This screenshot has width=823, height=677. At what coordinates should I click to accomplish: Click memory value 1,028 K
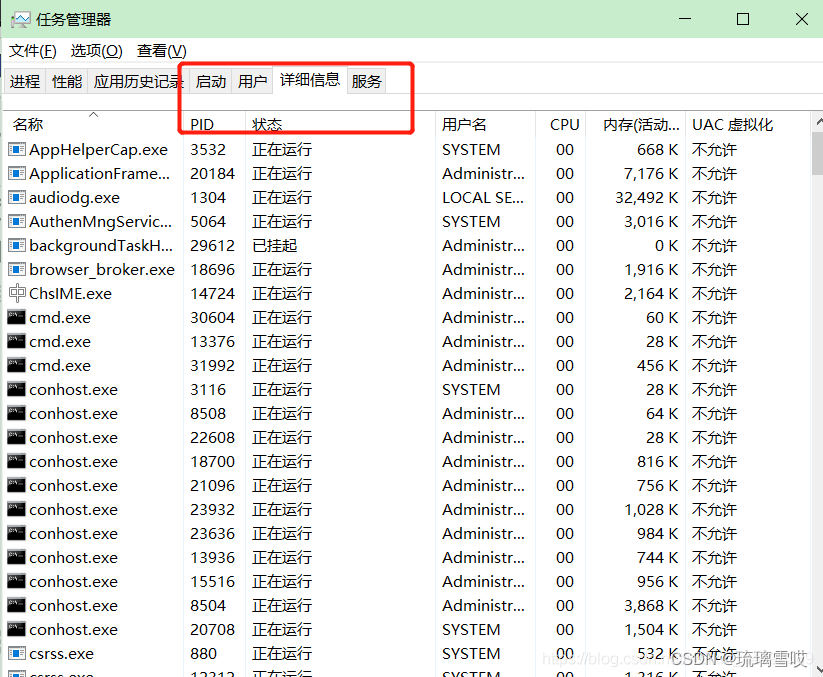[x=651, y=510]
